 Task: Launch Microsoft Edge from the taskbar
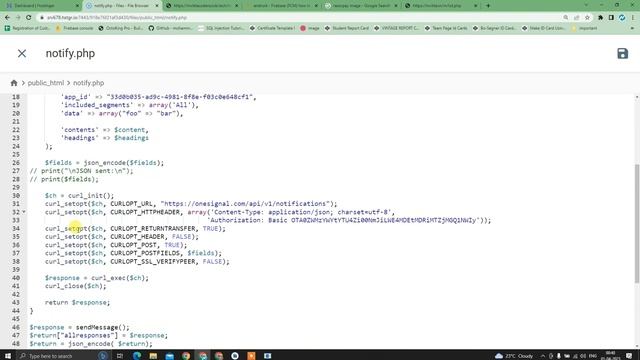[x=137, y=356]
